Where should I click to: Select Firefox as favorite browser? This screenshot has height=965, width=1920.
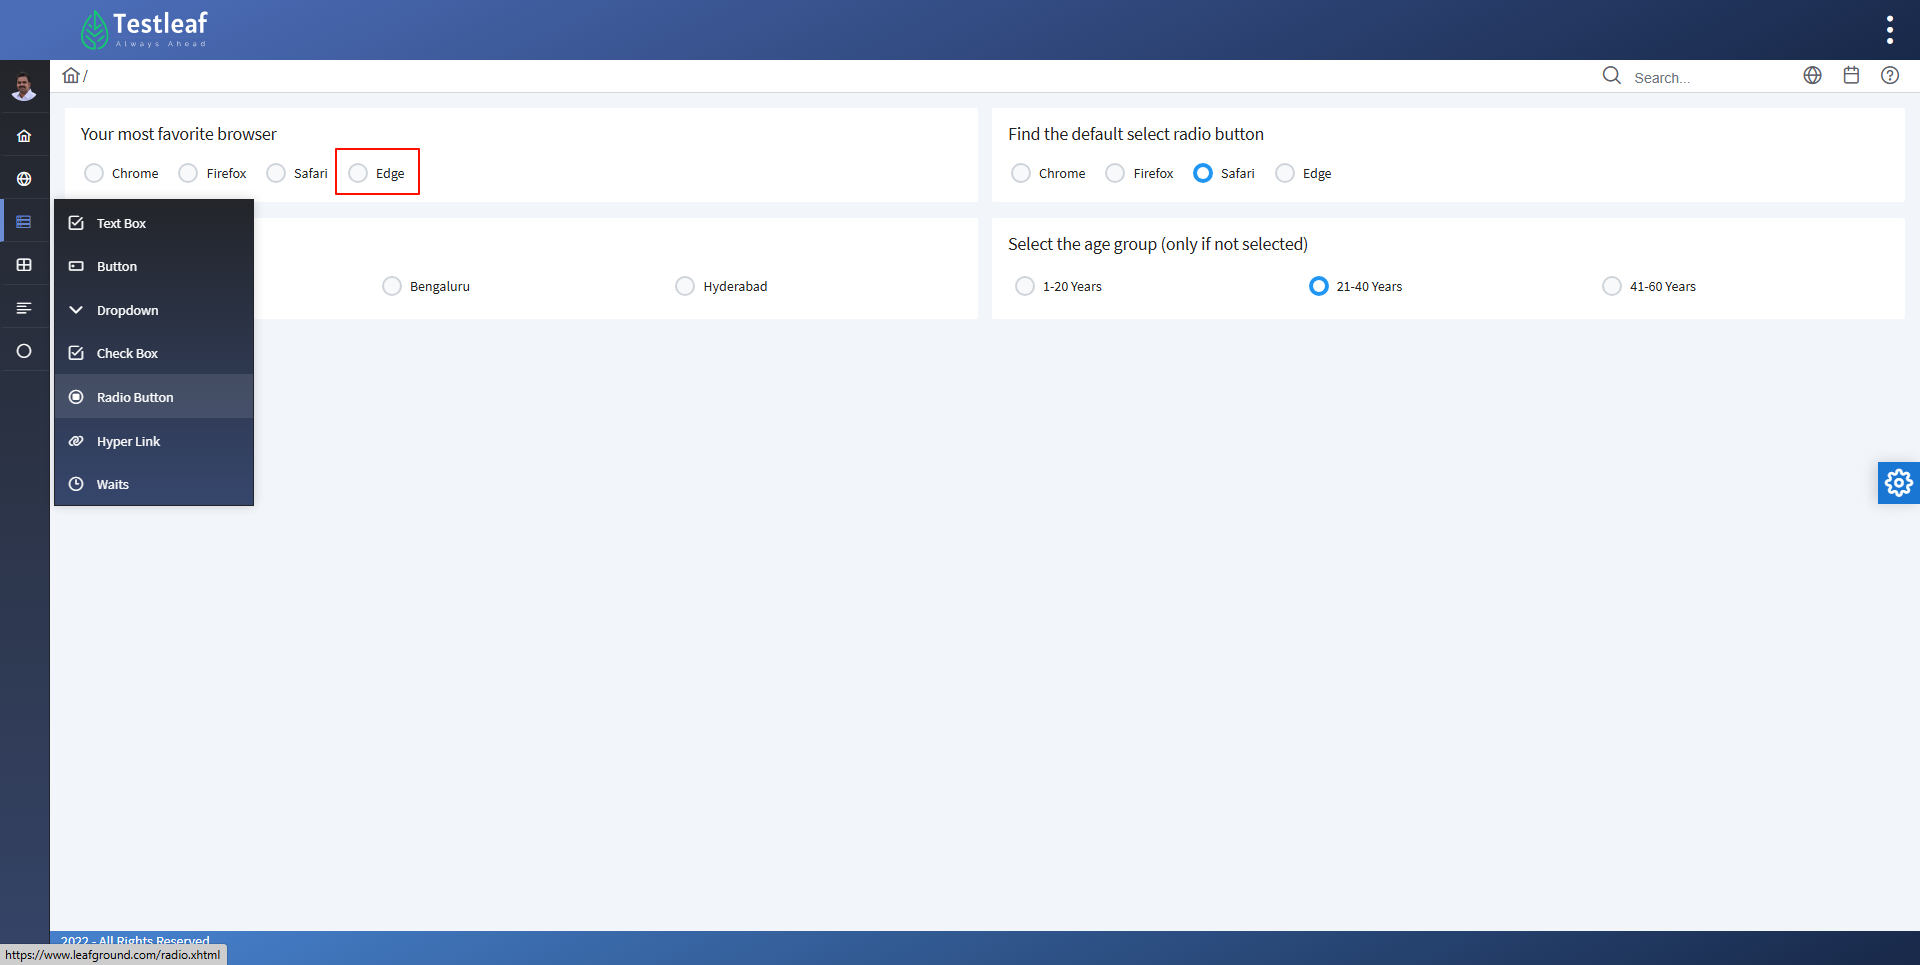pos(188,173)
